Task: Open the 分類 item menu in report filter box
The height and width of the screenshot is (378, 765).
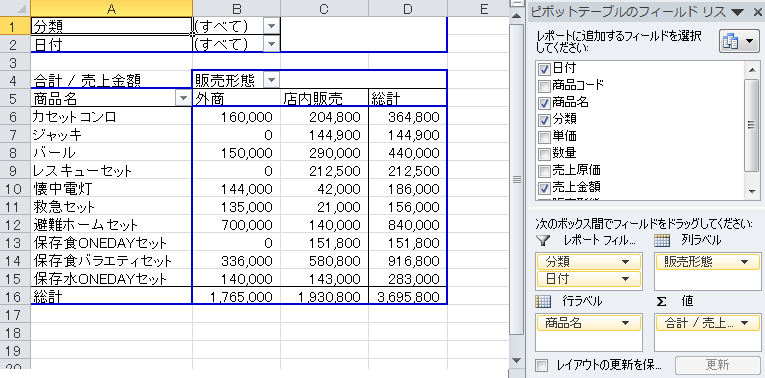Action: 625,262
